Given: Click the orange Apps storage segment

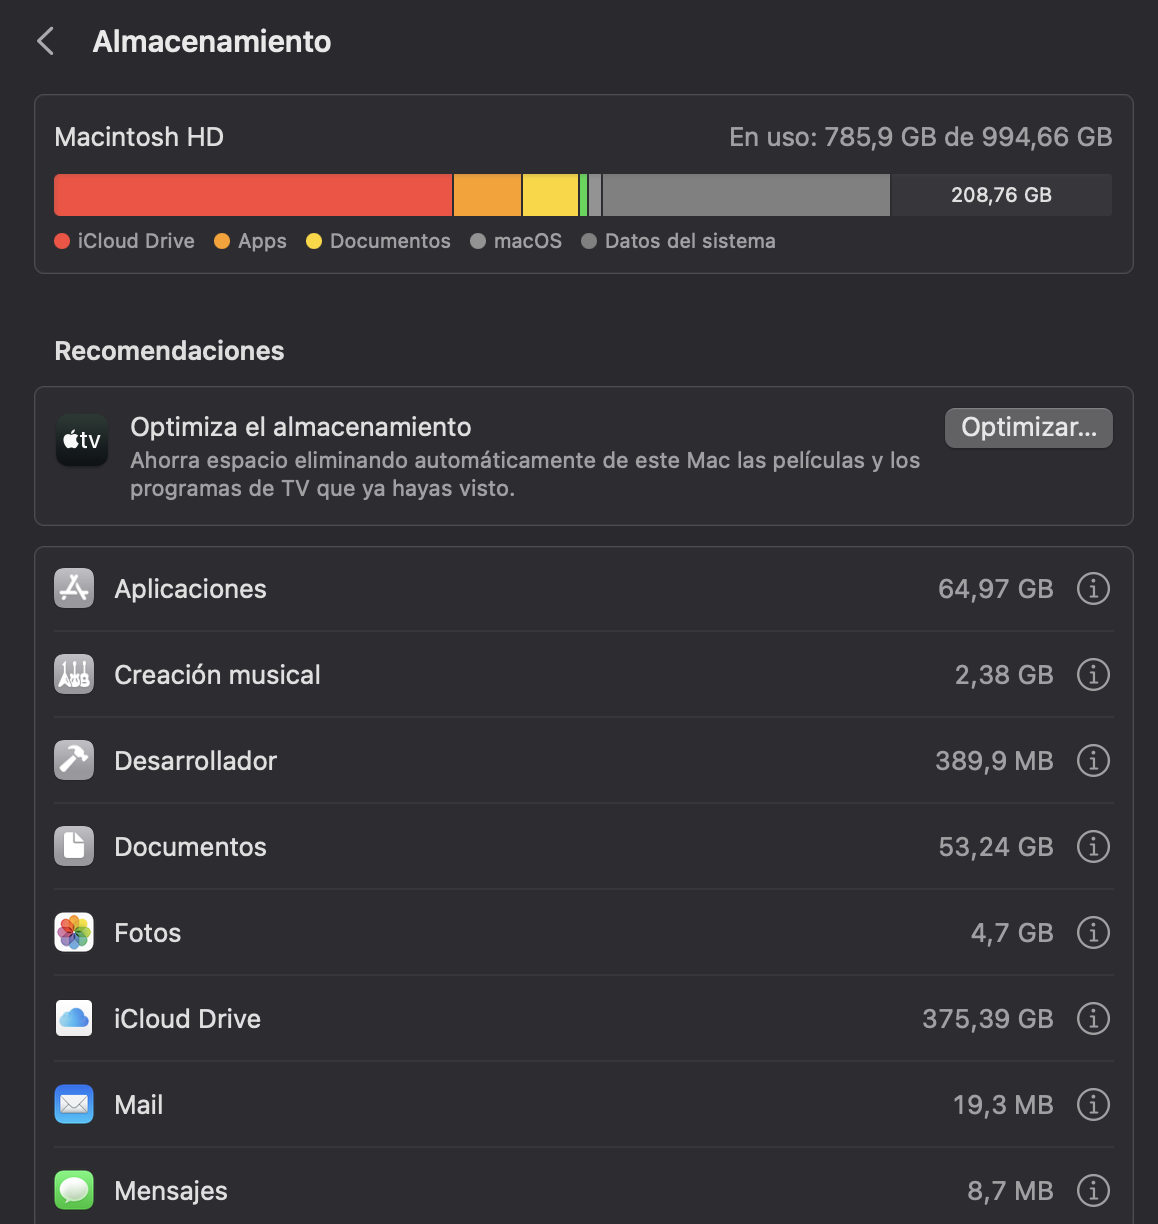Looking at the screenshot, I should click(x=487, y=195).
